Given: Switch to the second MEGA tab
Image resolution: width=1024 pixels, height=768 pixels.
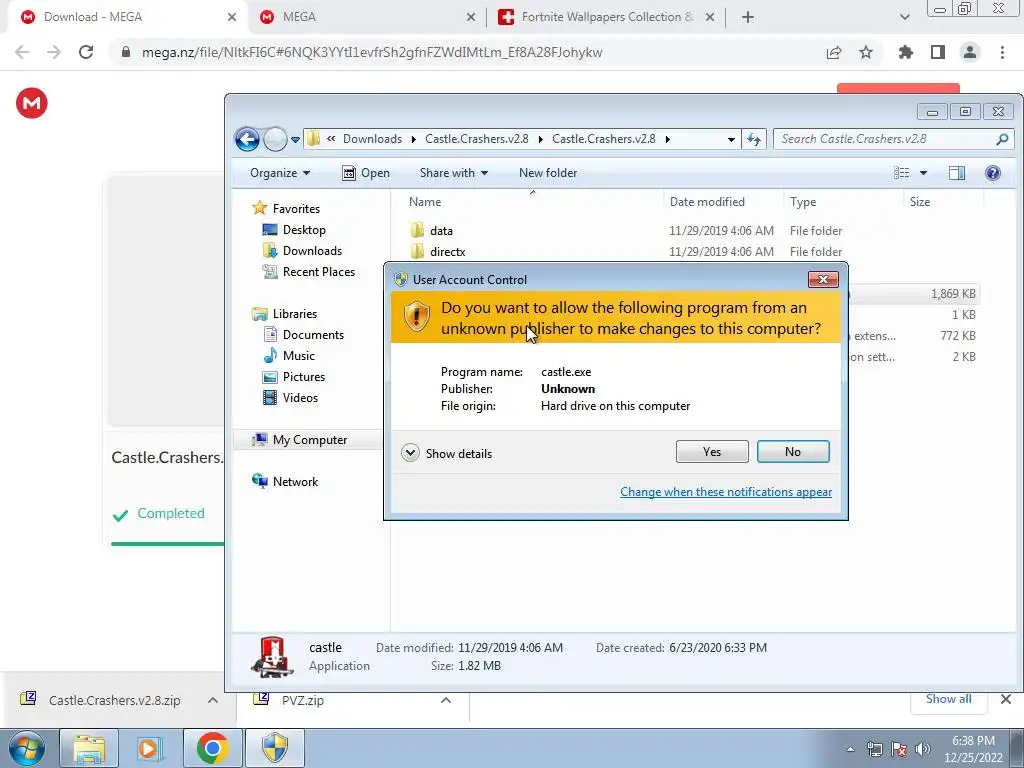Looking at the screenshot, I should [368, 18].
